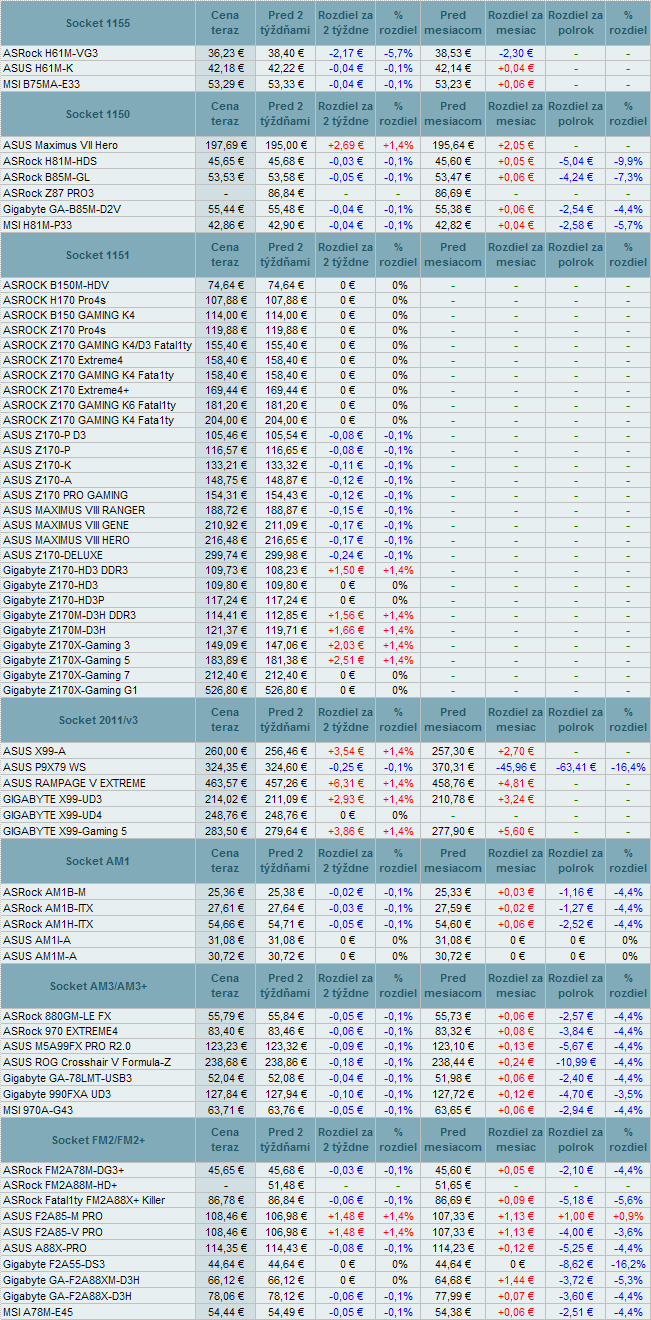Viewport: 651px width, 1320px height.
Task: Click ASRock 970 EXTREME4 name
Action: tap(60, 1031)
